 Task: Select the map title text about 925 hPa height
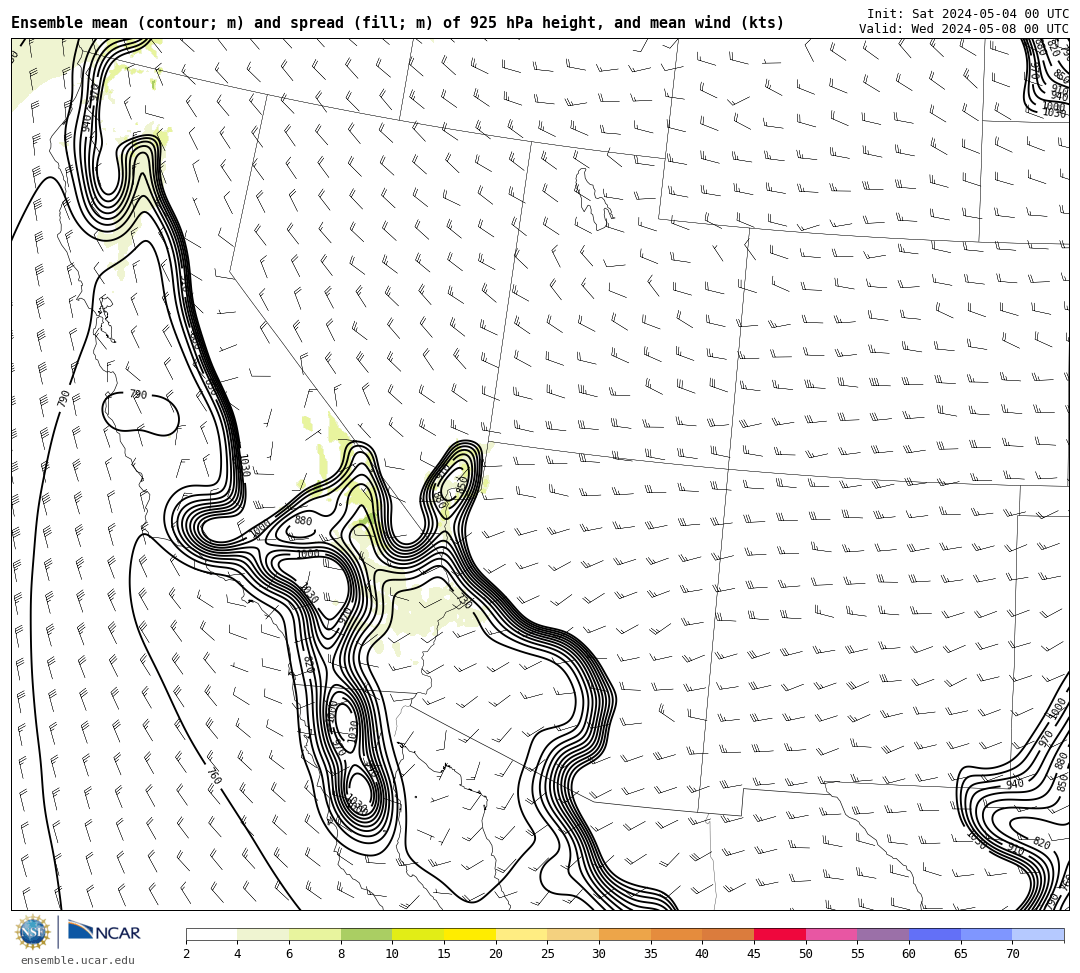tap(397, 23)
